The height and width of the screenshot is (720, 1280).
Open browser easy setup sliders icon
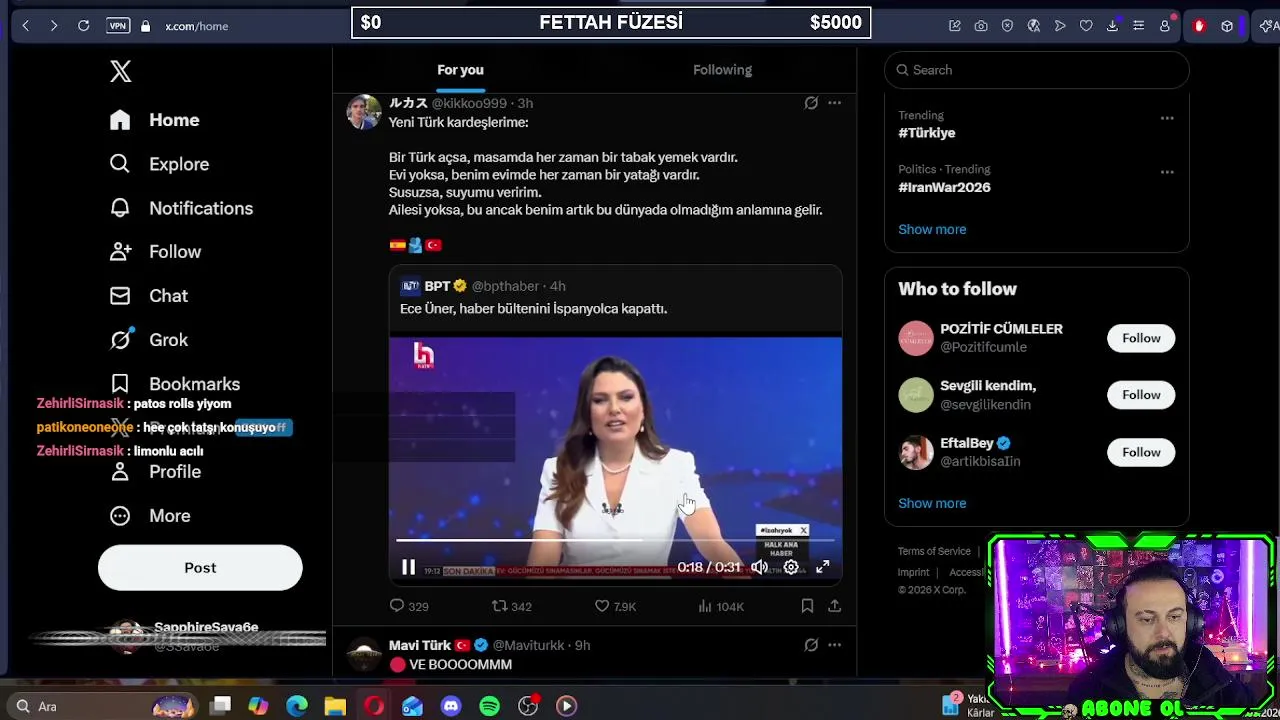tap(1138, 26)
